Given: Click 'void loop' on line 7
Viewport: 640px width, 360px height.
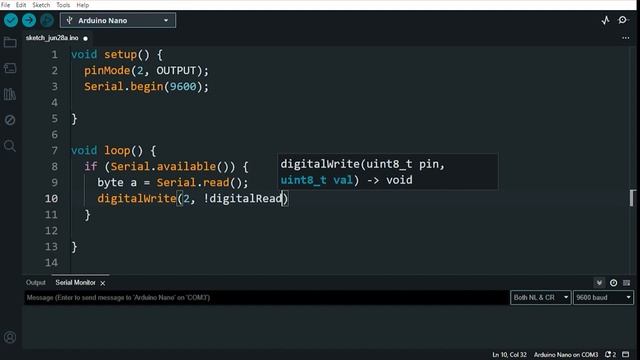Looking at the screenshot, I should (100, 151).
